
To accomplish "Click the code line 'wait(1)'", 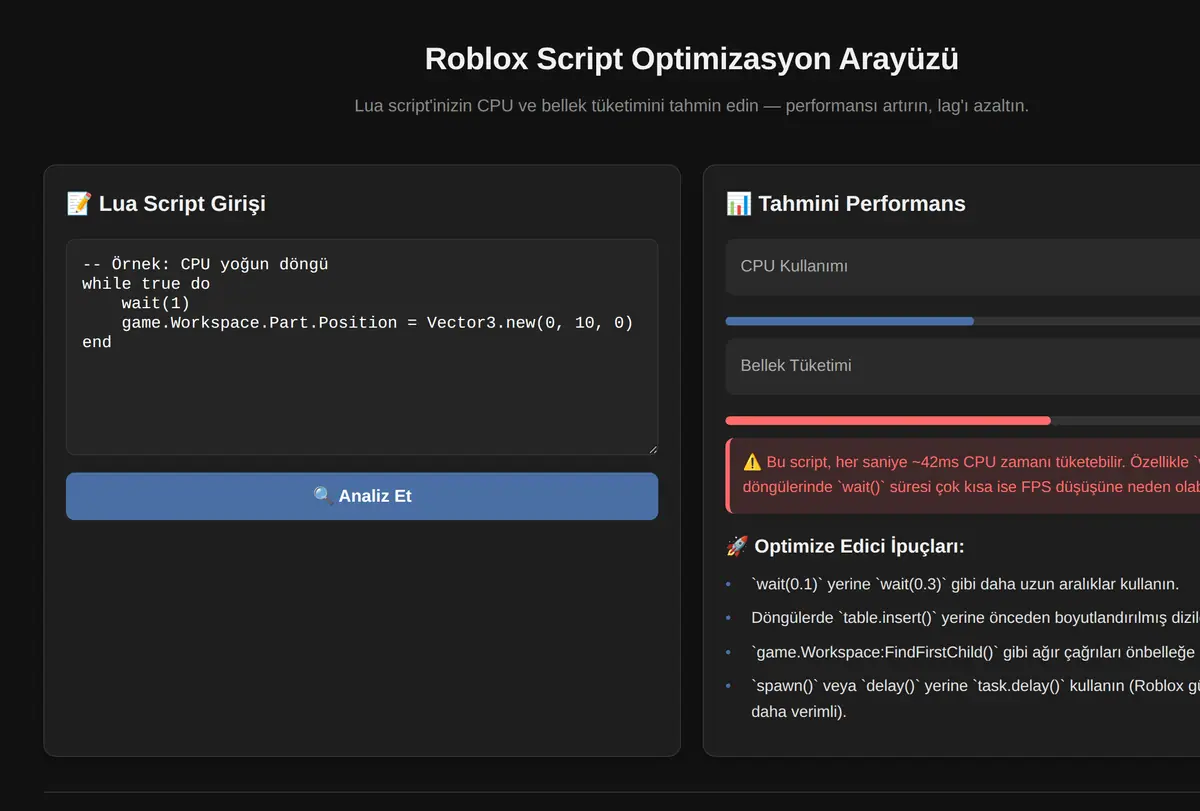I will (155, 303).
